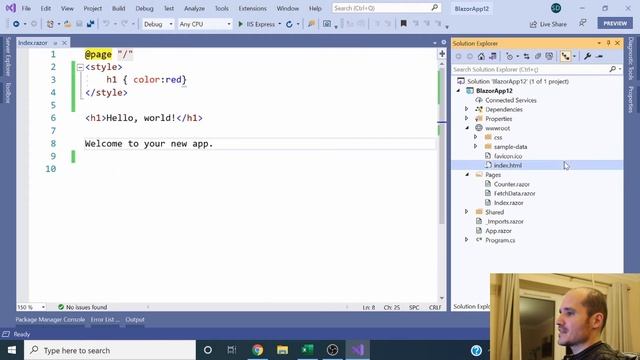640x360 pixels.
Task: Click Collapse All icon in Solution Explorer
Action: pos(538,56)
